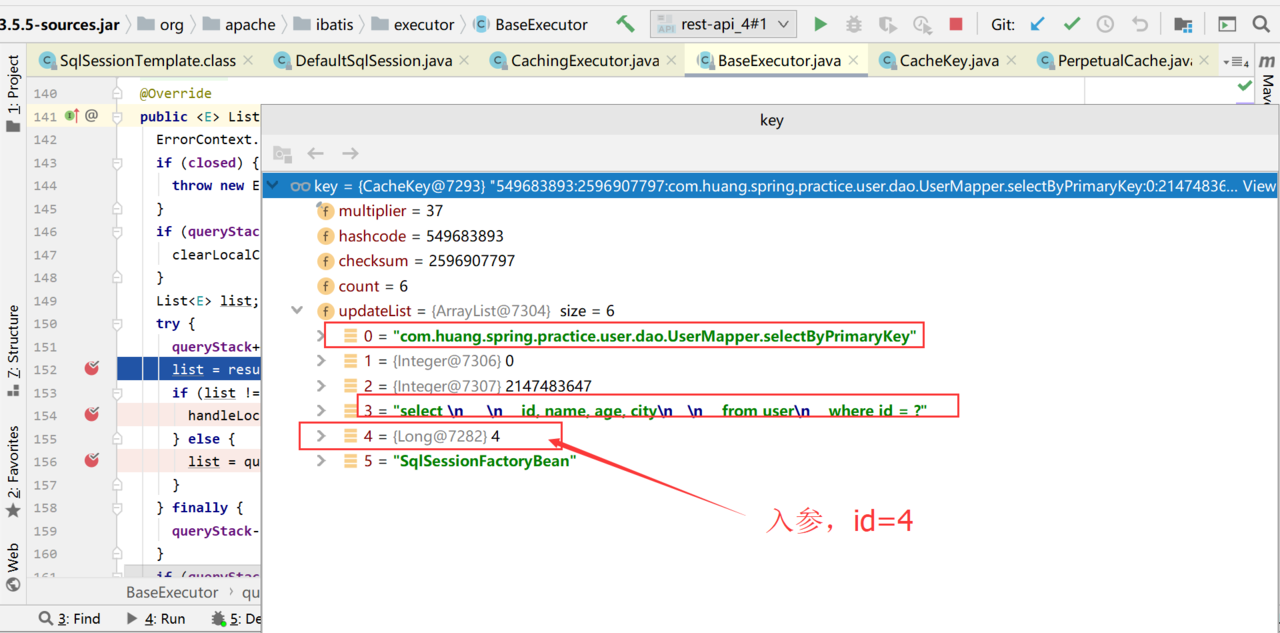This screenshot has width=1280, height=633.
Task: Click the green Run button
Action: tap(821, 24)
